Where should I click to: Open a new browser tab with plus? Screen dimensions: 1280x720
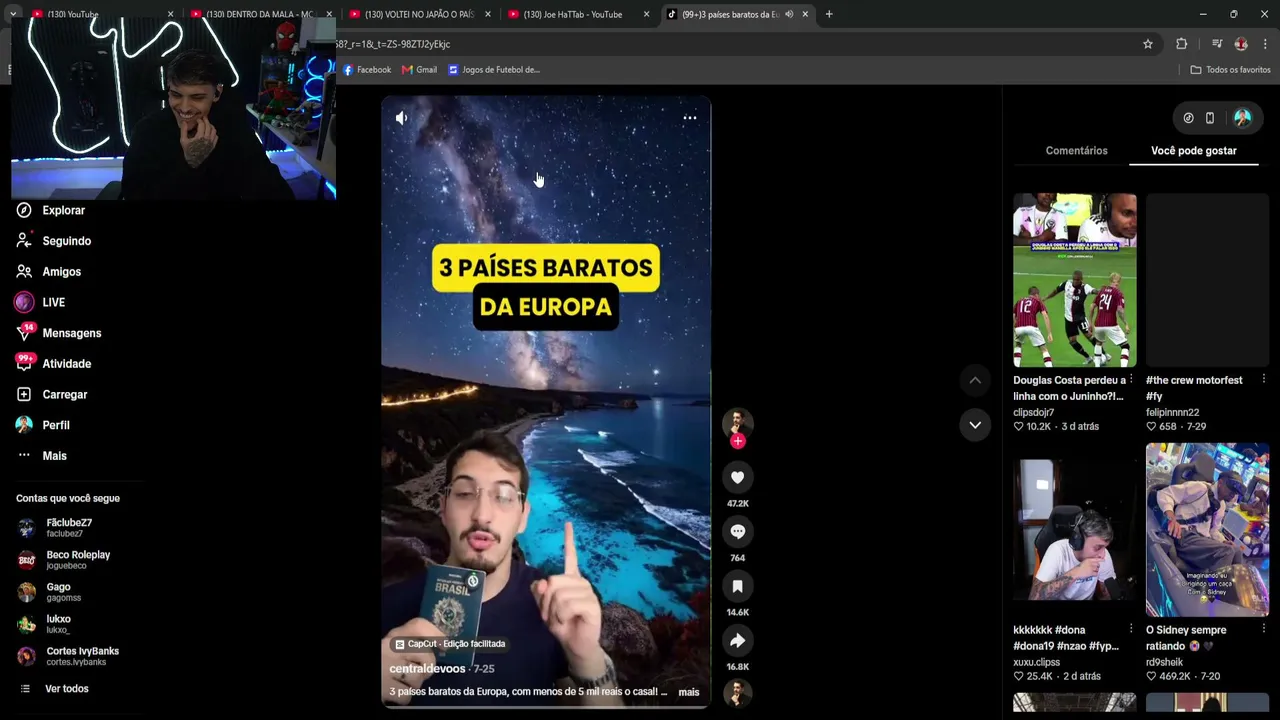coord(829,14)
